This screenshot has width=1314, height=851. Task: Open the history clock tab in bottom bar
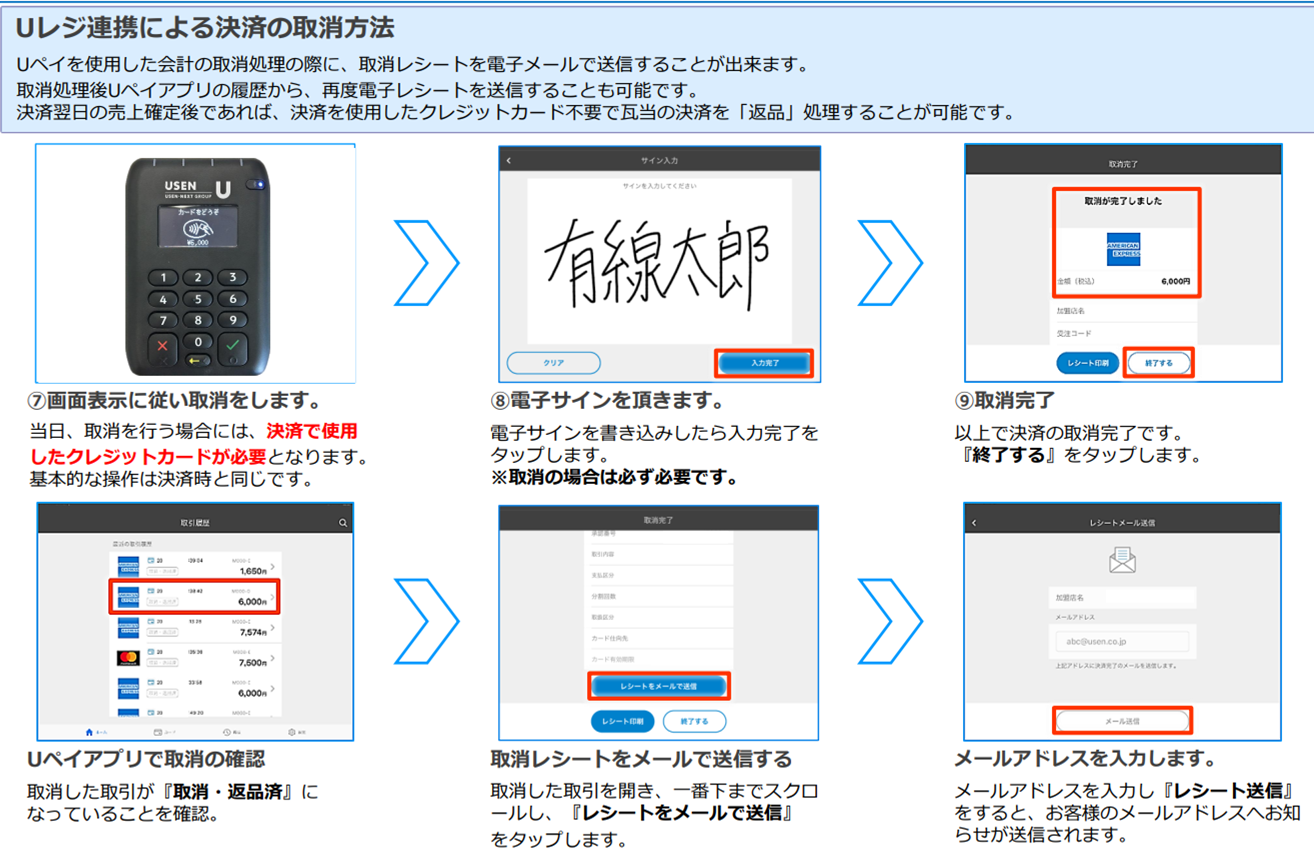pos(227,732)
